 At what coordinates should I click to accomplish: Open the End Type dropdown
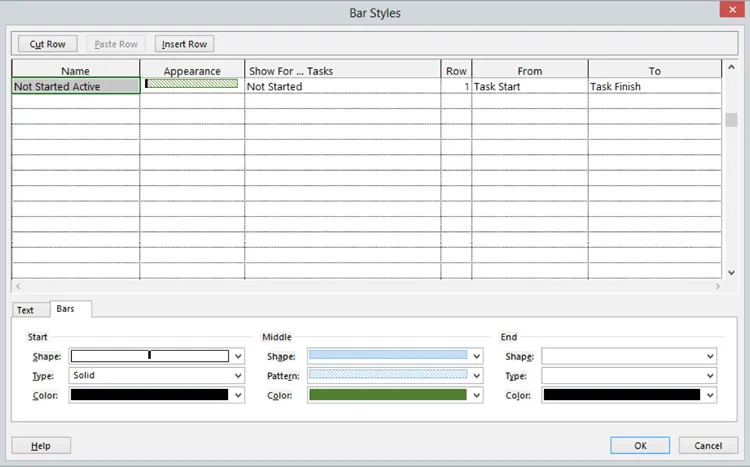click(x=710, y=376)
